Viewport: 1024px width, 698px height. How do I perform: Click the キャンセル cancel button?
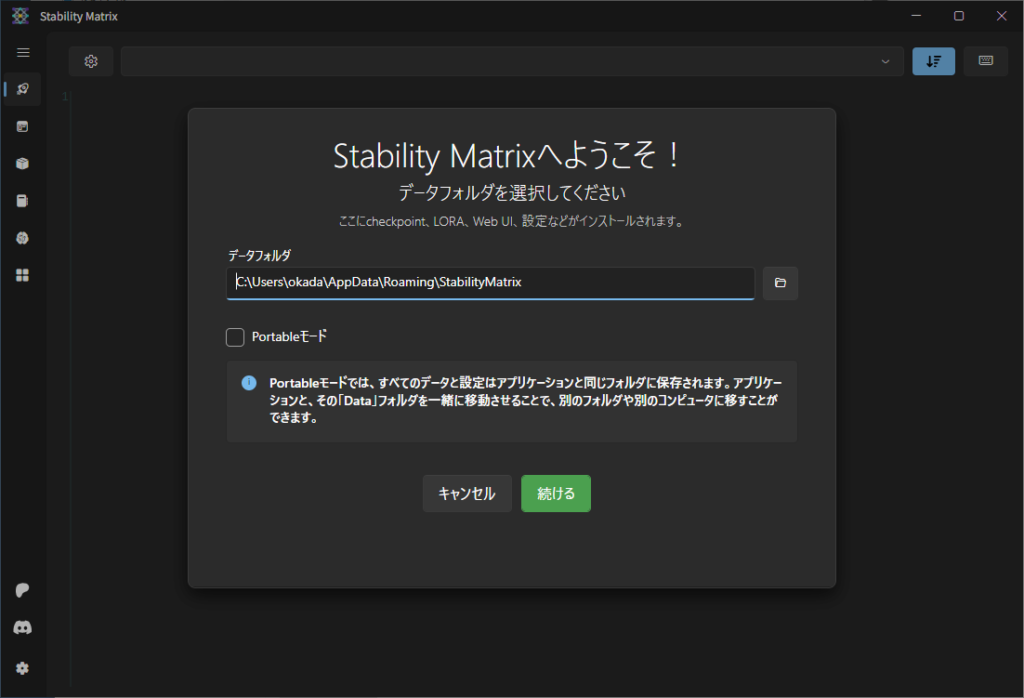click(x=467, y=494)
